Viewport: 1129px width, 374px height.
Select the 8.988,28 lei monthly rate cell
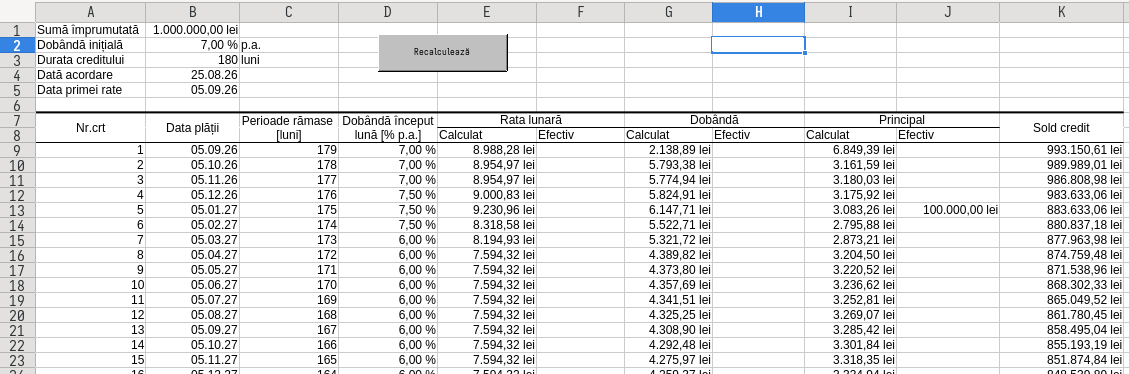(x=487, y=150)
